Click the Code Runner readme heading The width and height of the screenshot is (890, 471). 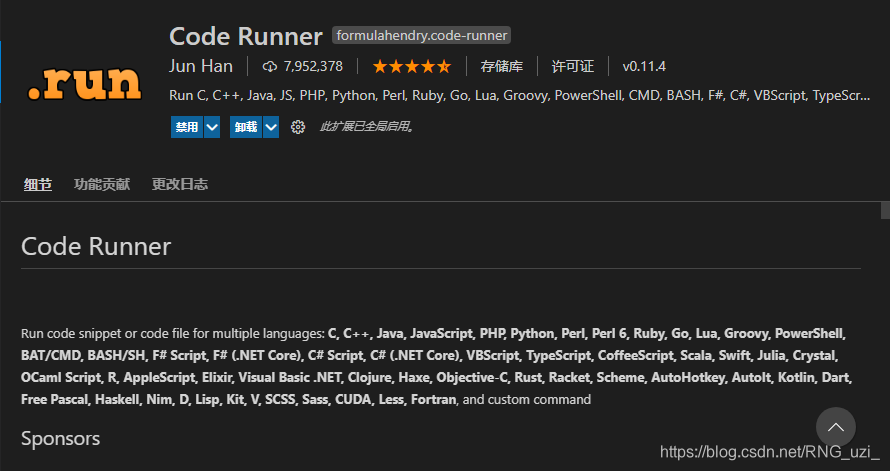(96, 247)
